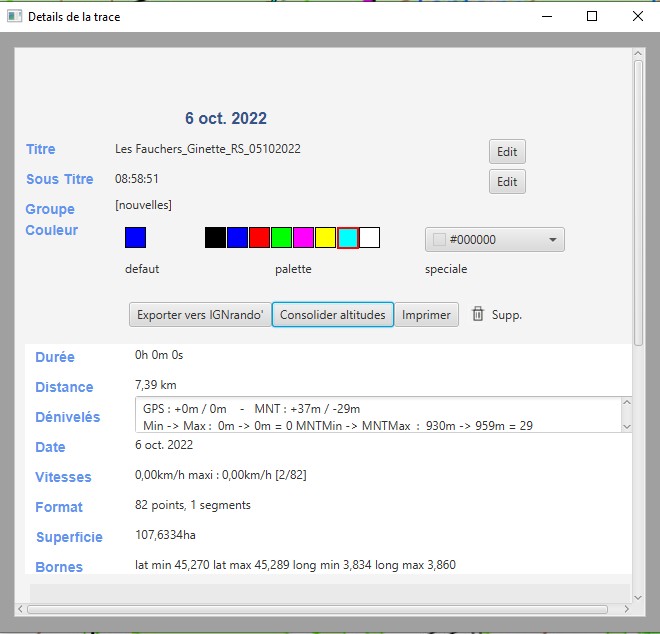Viewport: 660px width, 634px height.
Task: Maximize the Details de la trace window
Action: pyautogui.click(x=592, y=17)
